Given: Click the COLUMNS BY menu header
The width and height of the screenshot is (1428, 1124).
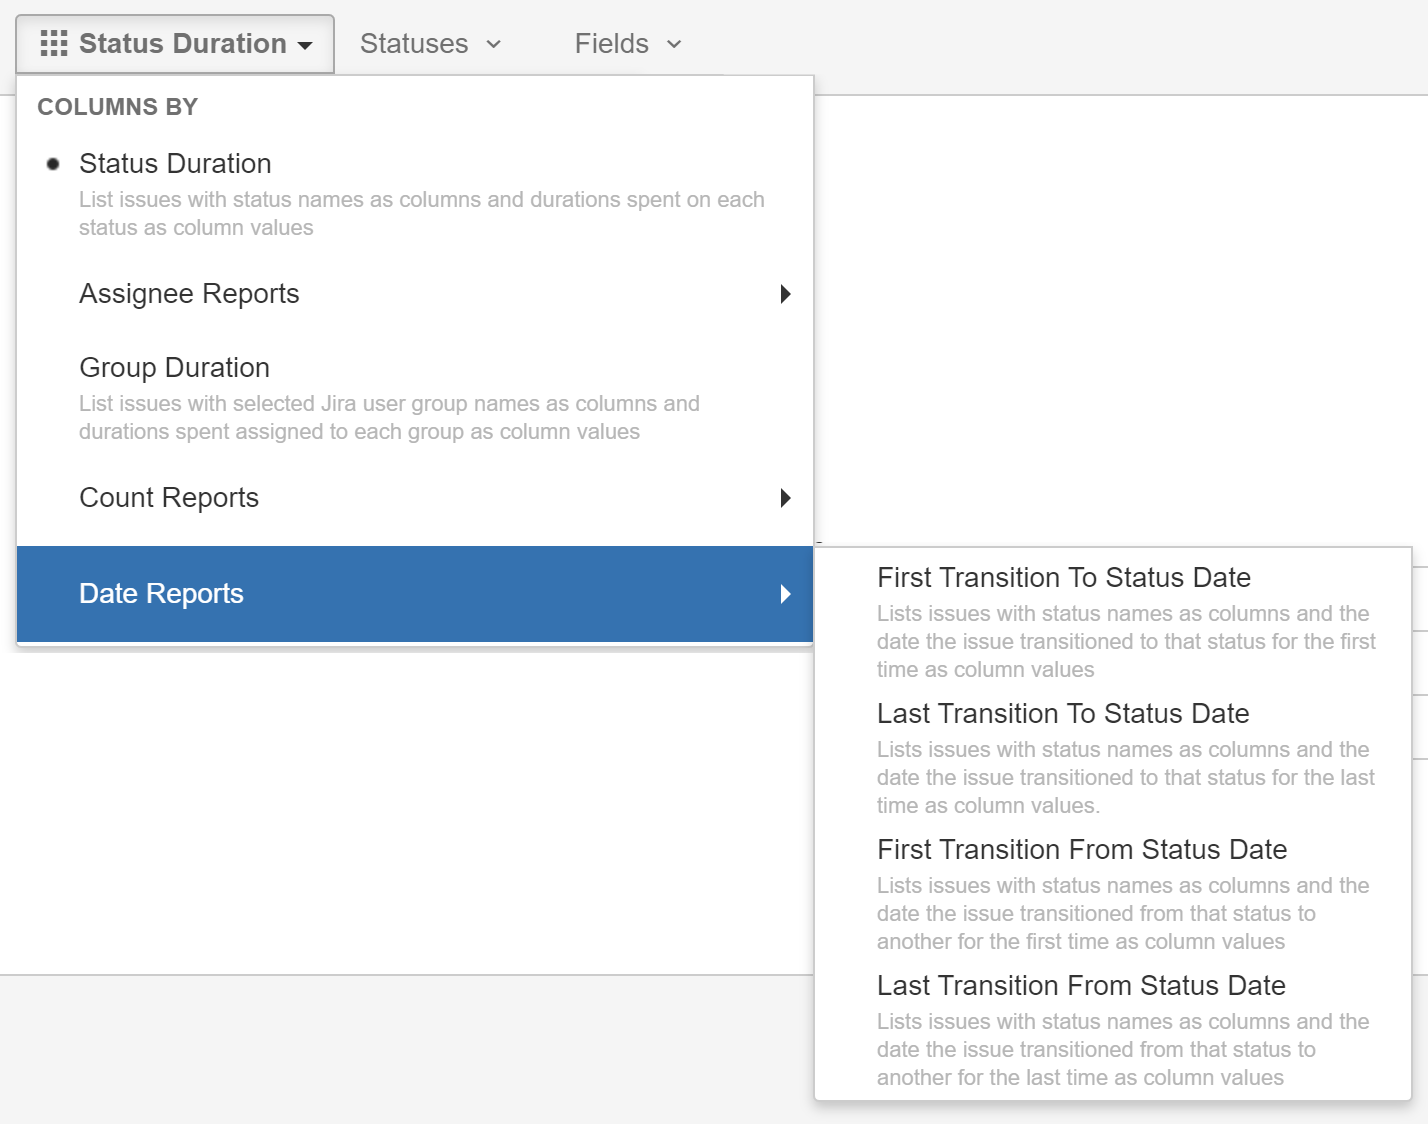Looking at the screenshot, I should (117, 107).
